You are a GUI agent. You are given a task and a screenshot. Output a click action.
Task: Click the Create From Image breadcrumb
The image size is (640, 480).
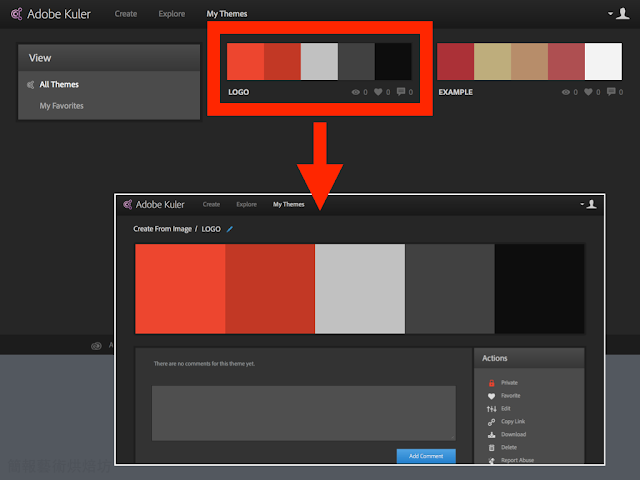162,229
